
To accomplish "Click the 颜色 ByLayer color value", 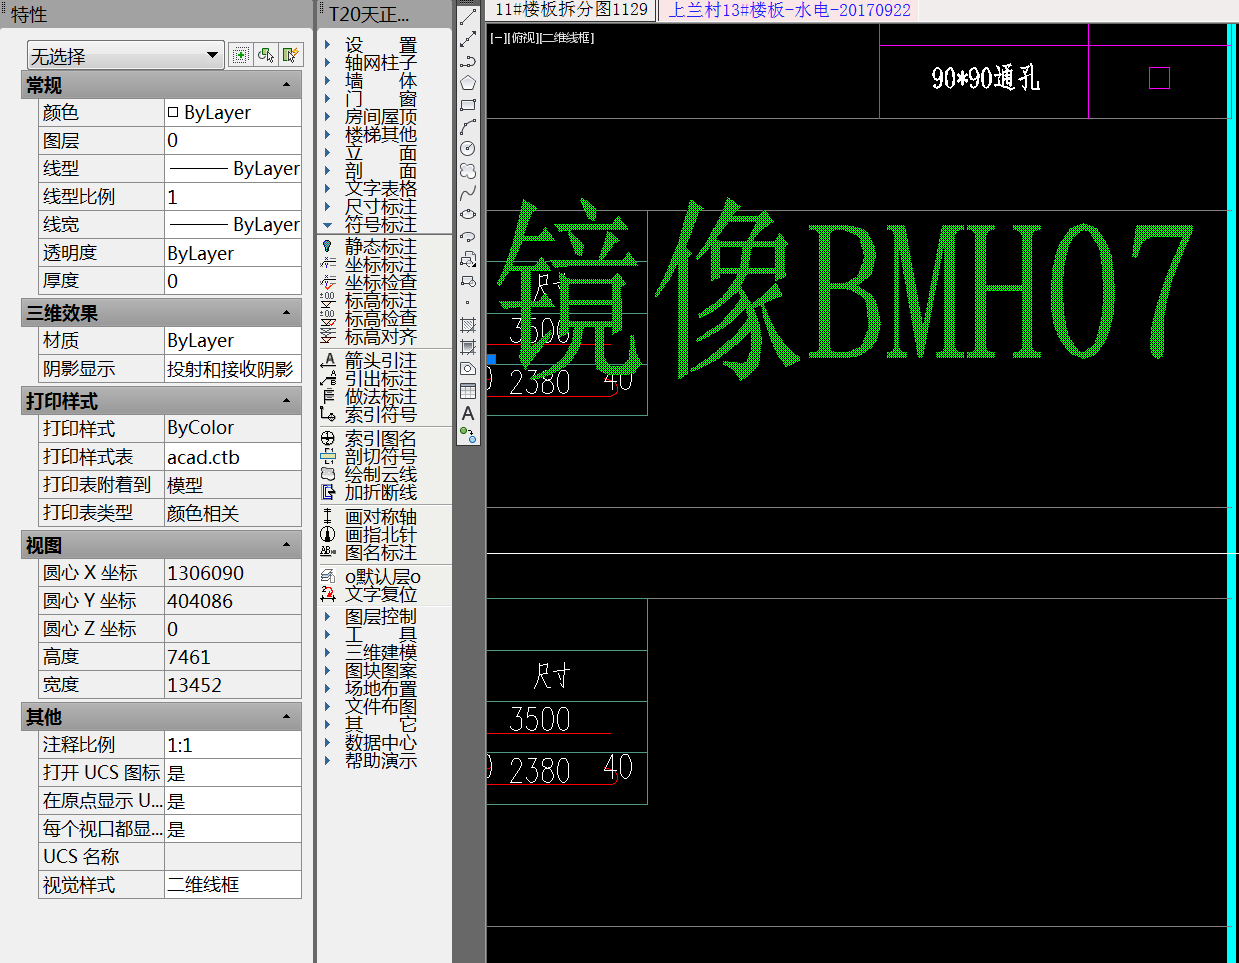I will pyautogui.click(x=232, y=113).
